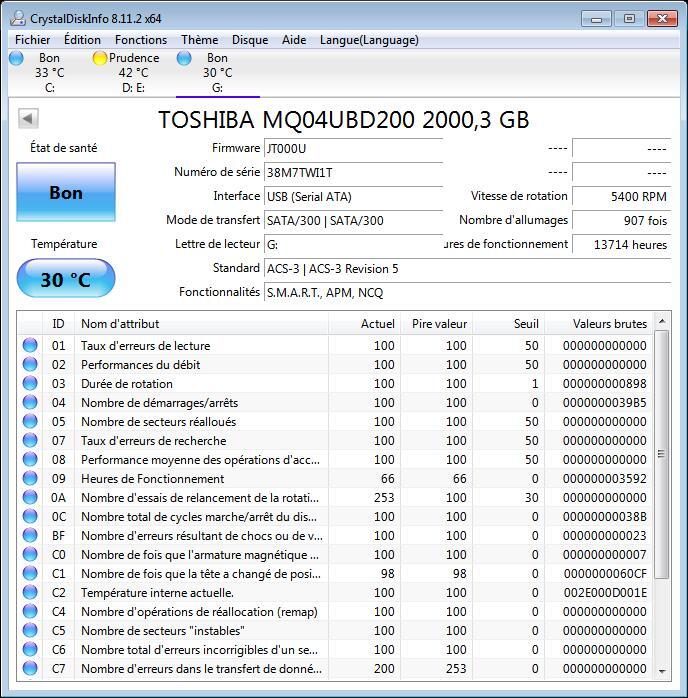The height and width of the screenshot is (698, 688).
Task: Click the CrystalDiskInfo title bar app icon
Action: pos(18,18)
